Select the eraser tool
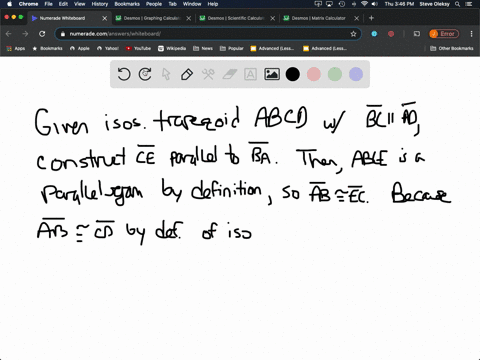480x360 pixels. pos(229,74)
